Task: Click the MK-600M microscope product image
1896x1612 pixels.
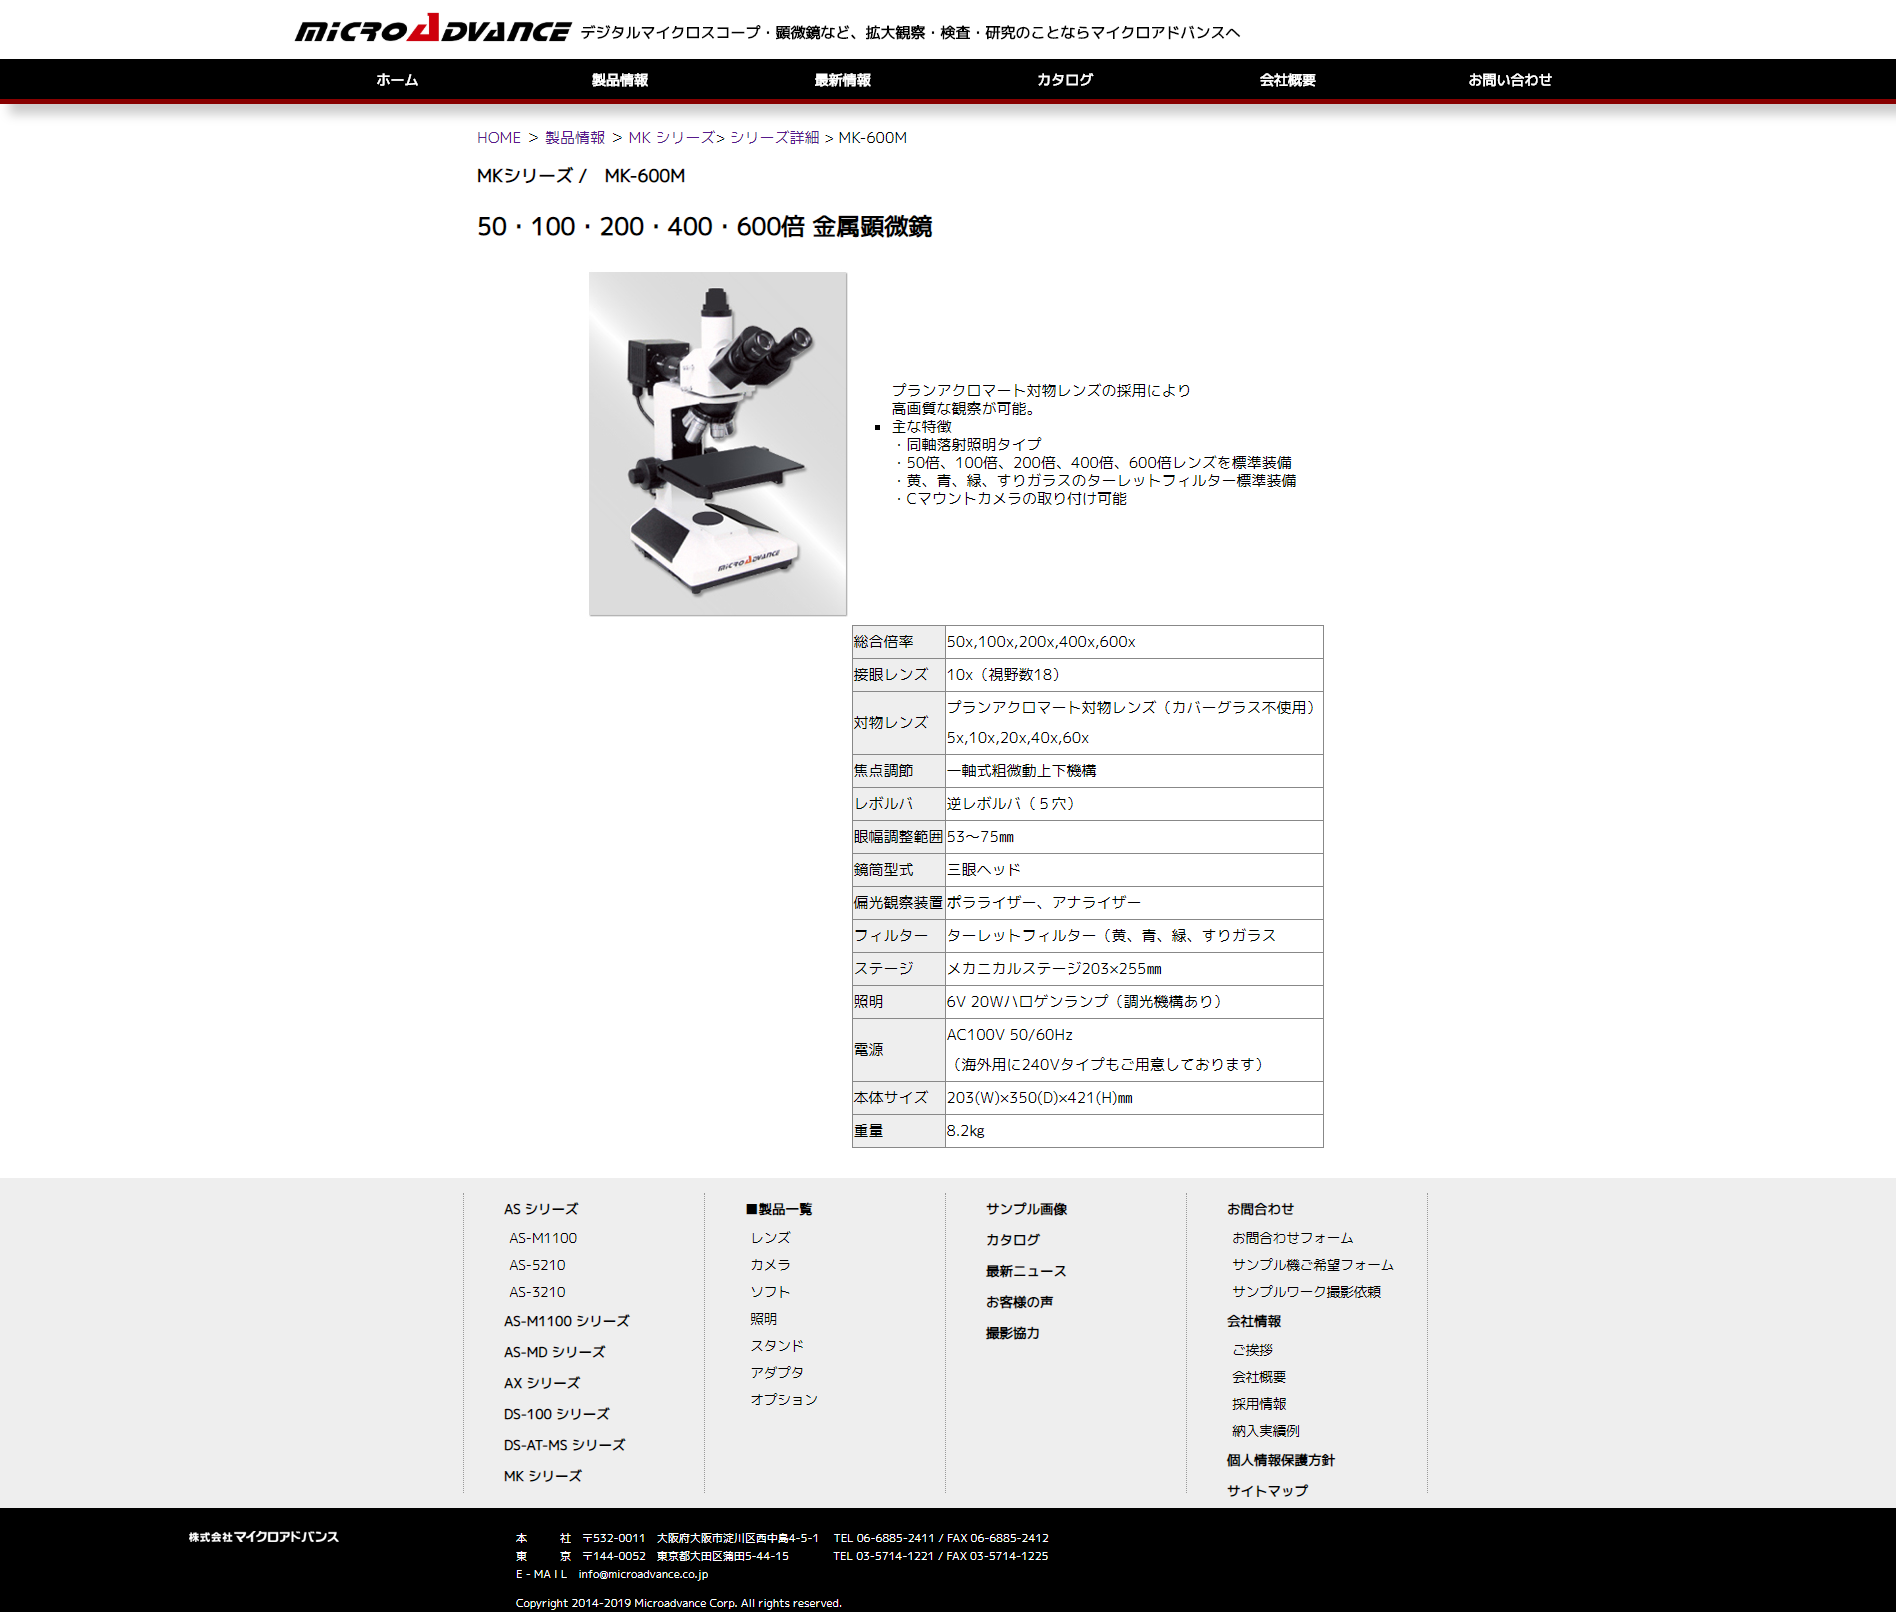Action: point(717,444)
